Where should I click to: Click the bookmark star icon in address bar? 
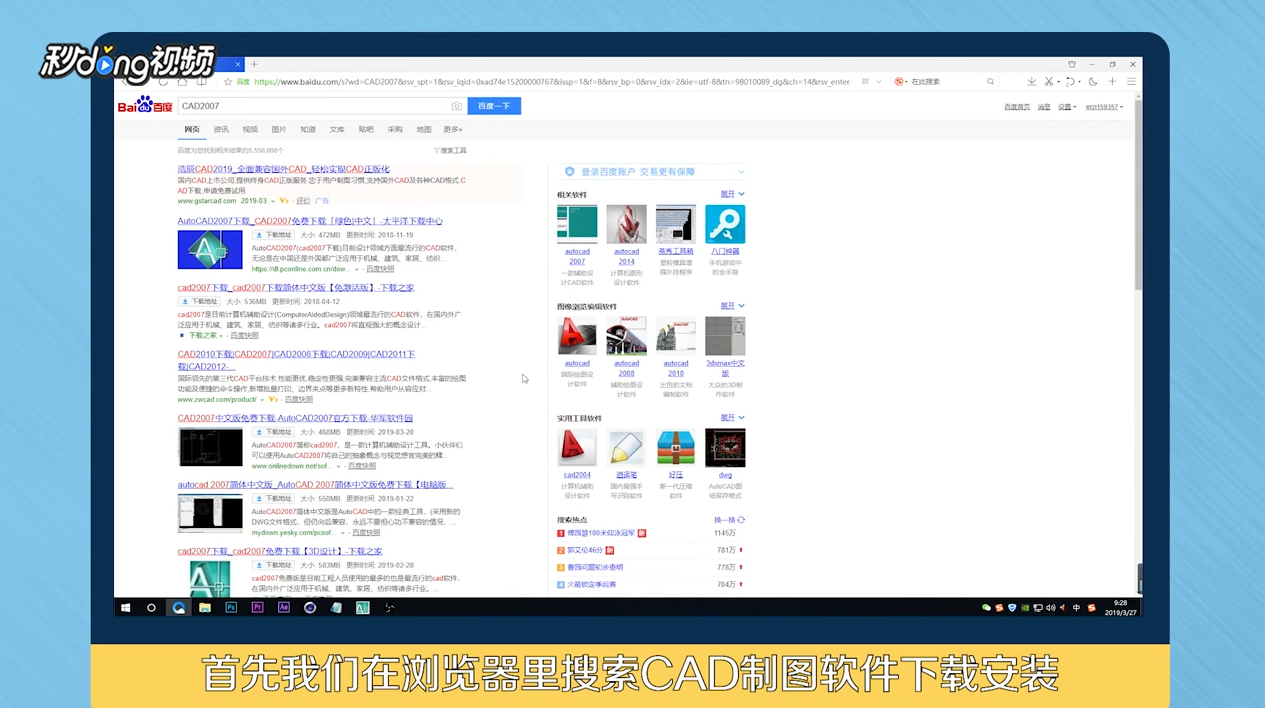click(x=228, y=82)
